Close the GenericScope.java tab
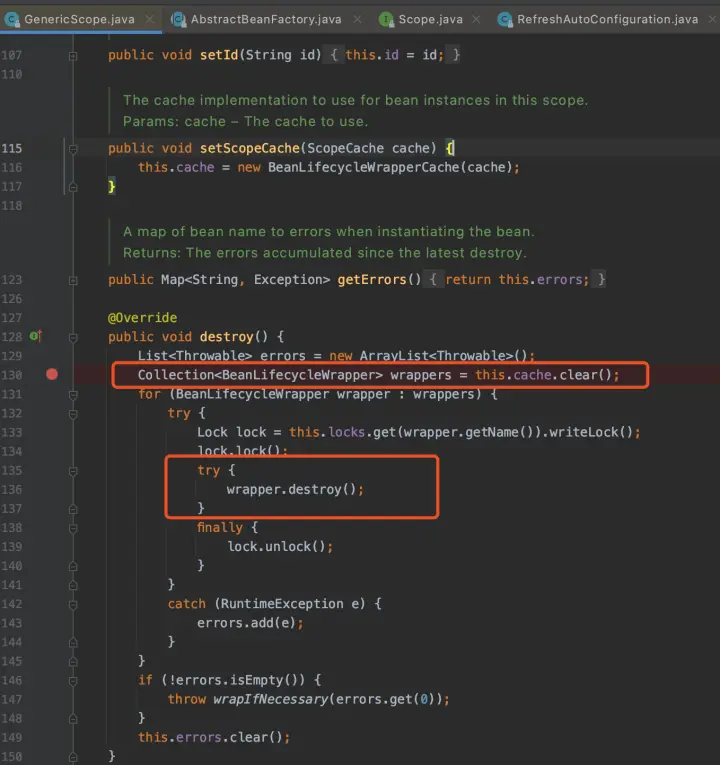The image size is (720, 765). coord(148,19)
